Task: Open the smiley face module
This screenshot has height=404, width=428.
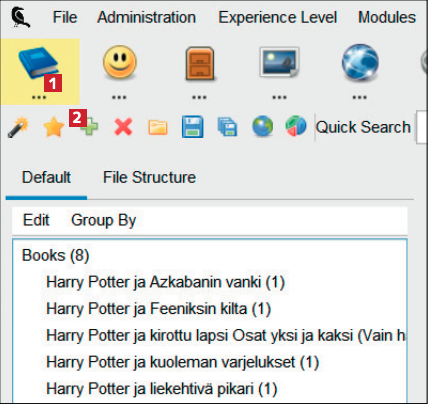Action: (x=119, y=63)
